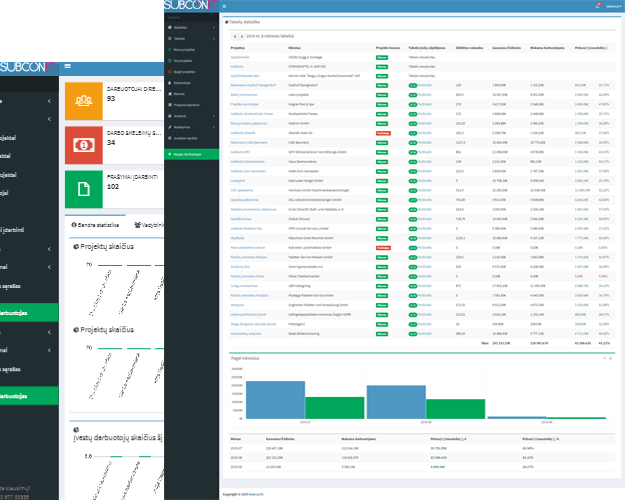Click the orange employees card icon
The width and height of the screenshot is (625, 500).
[84, 101]
